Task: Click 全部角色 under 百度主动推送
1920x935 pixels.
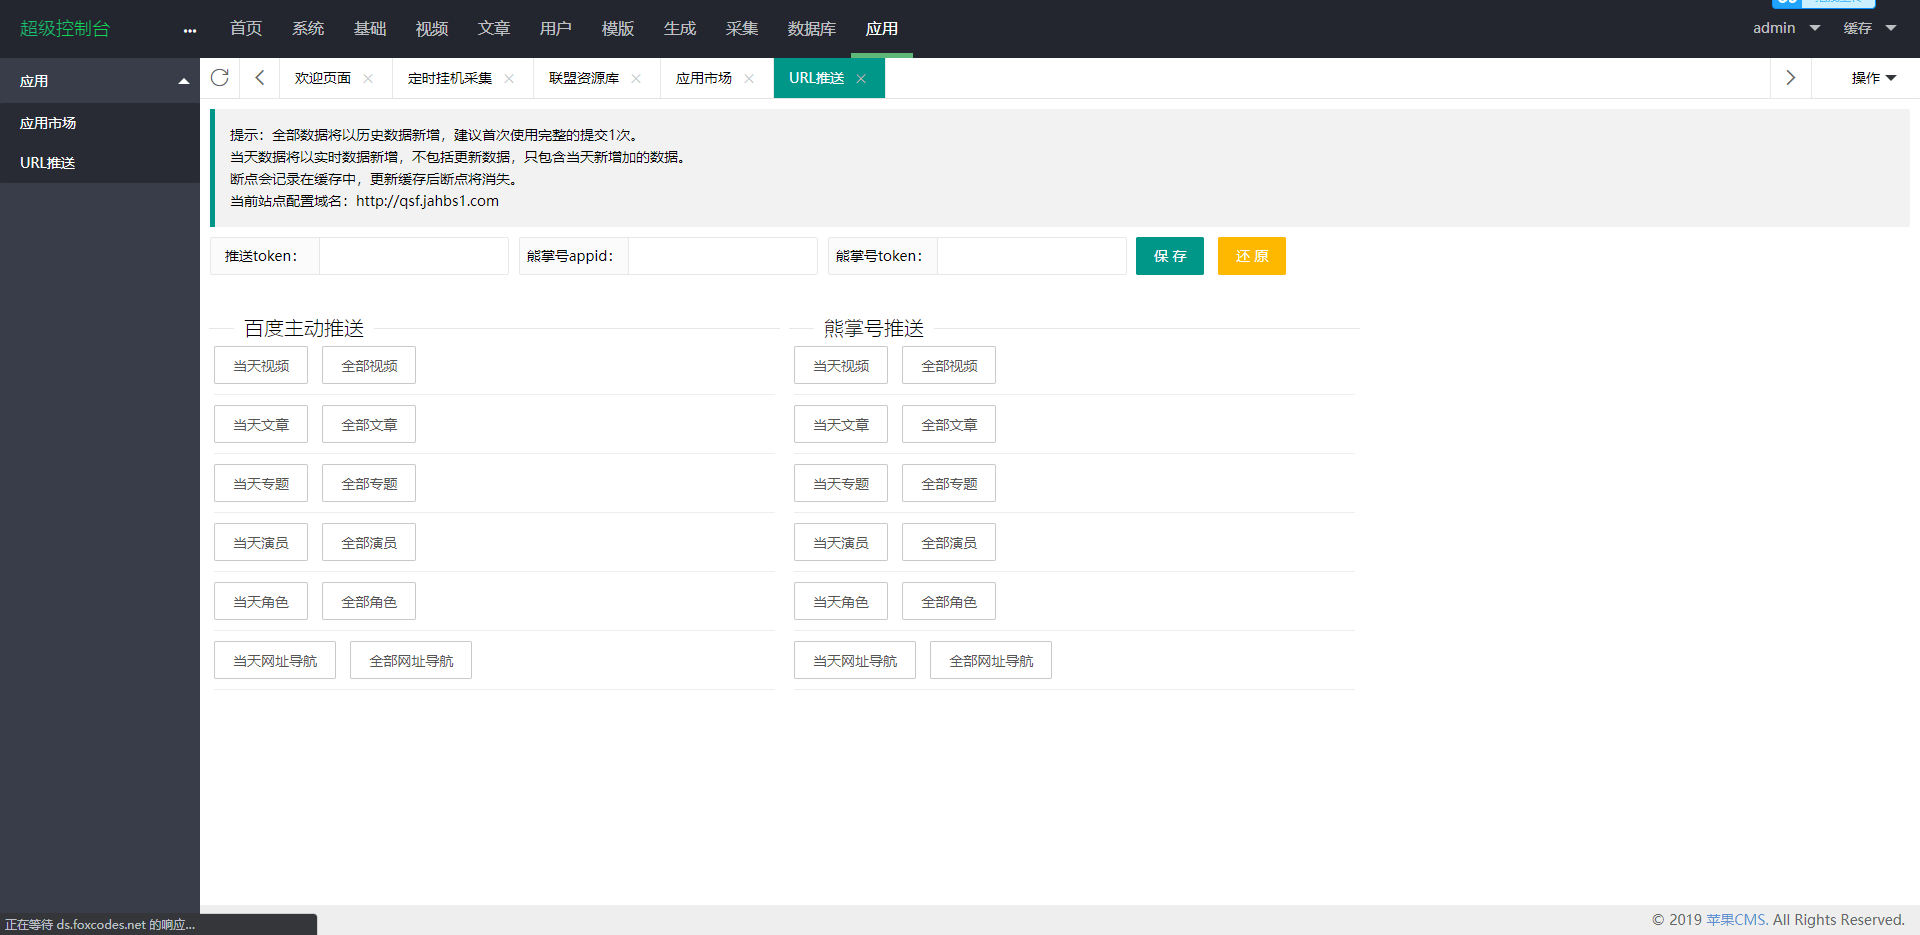Action: click(x=369, y=601)
